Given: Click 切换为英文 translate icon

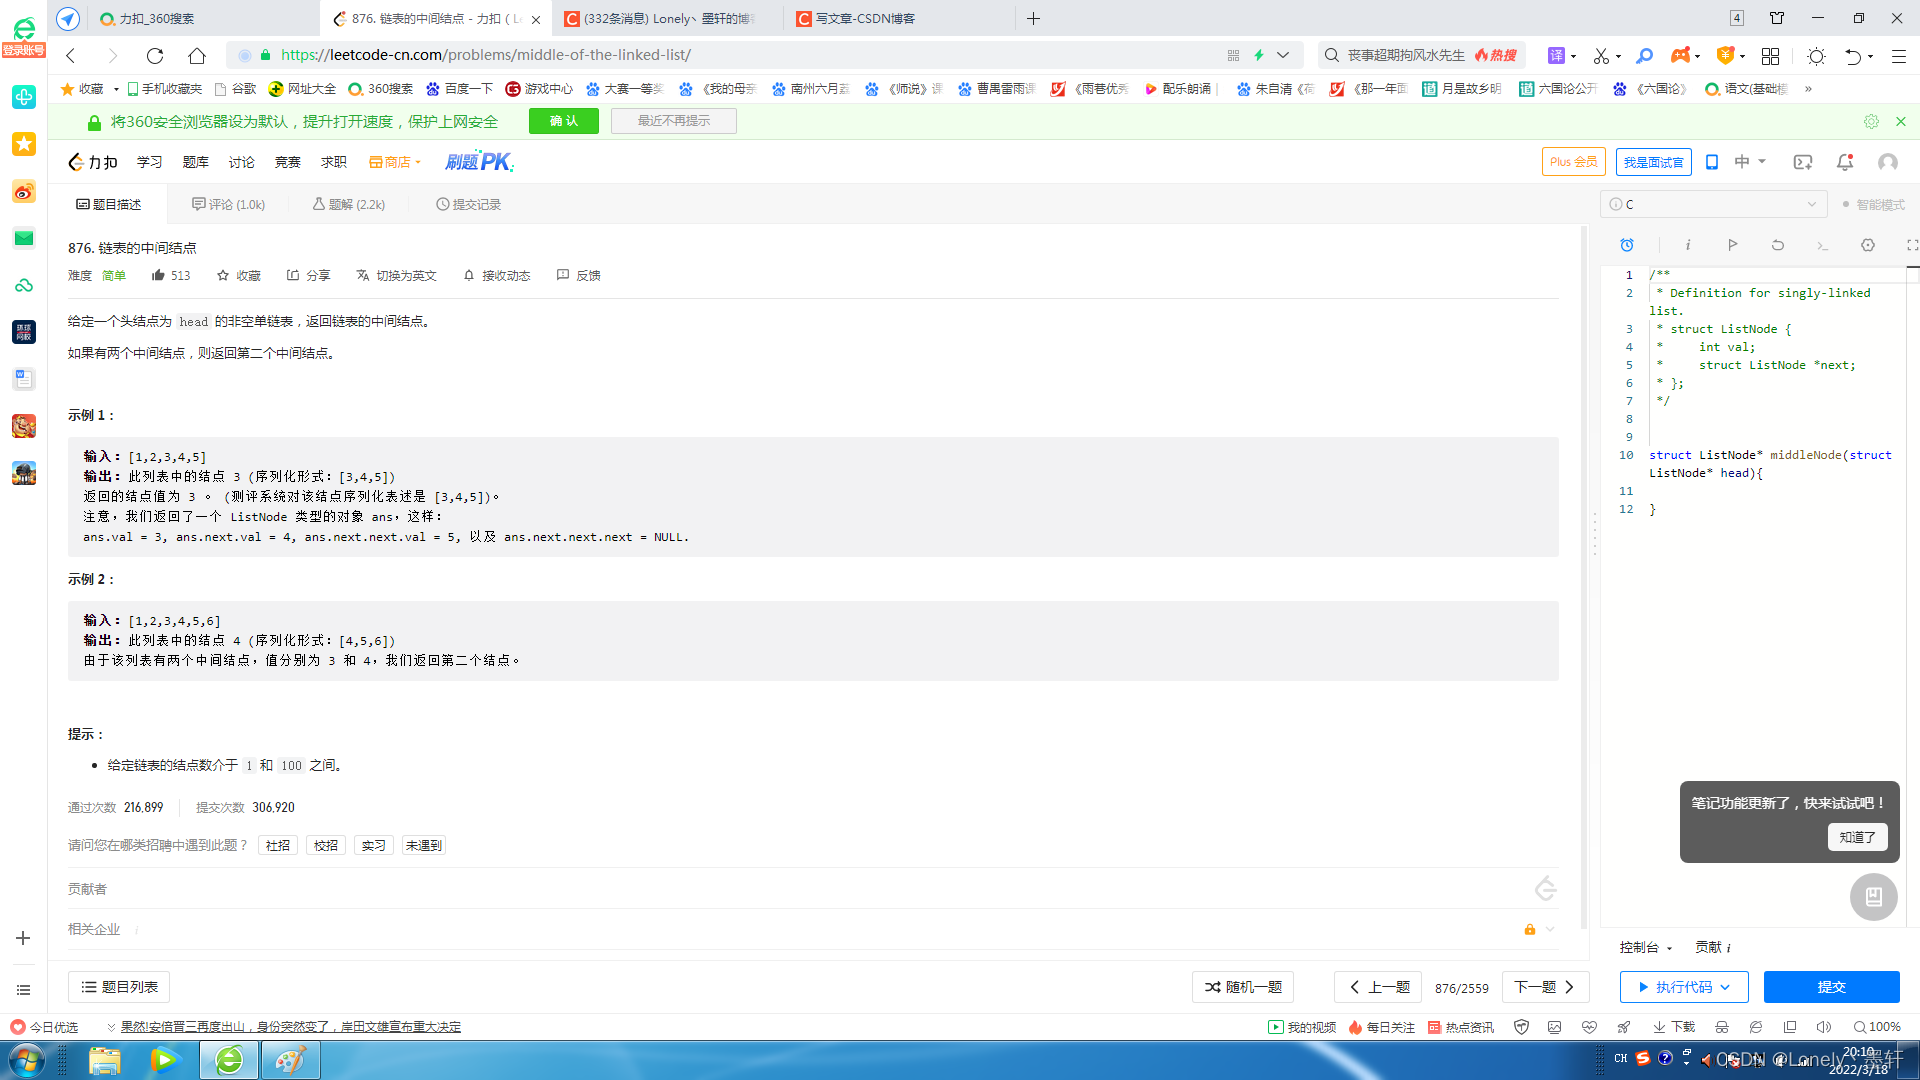Looking at the screenshot, I should coord(363,275).
